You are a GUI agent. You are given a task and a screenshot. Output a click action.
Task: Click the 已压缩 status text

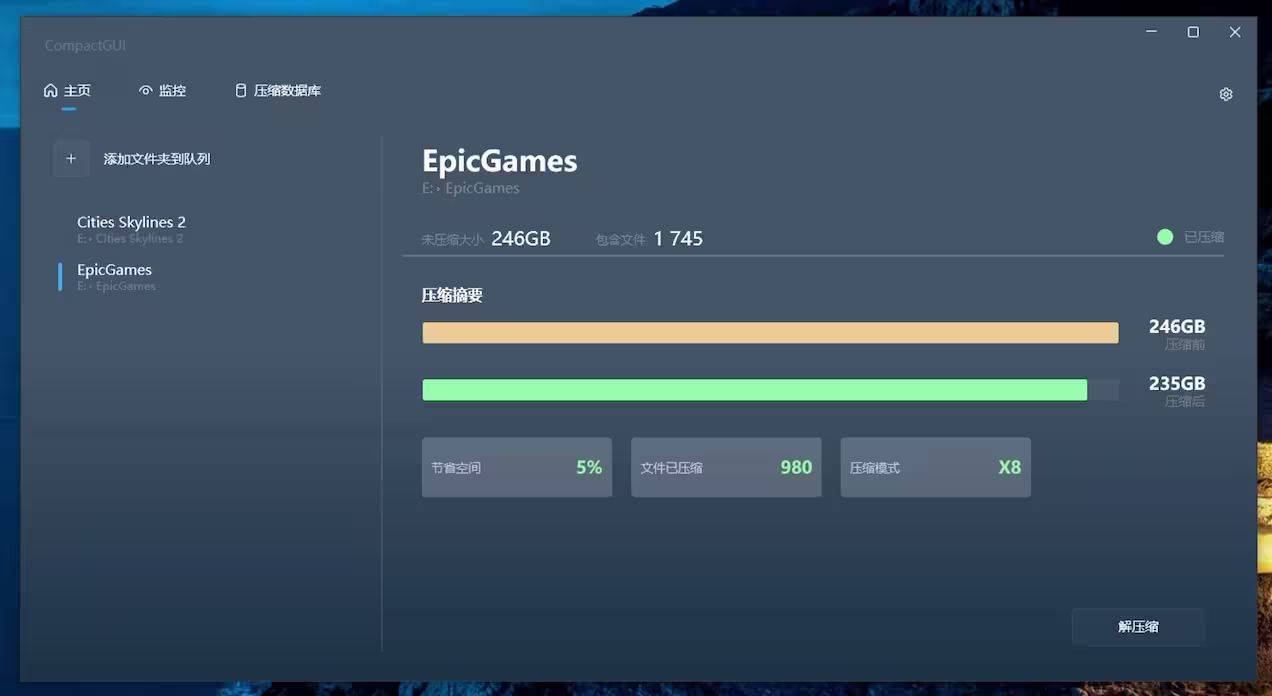pos(1204,237)
